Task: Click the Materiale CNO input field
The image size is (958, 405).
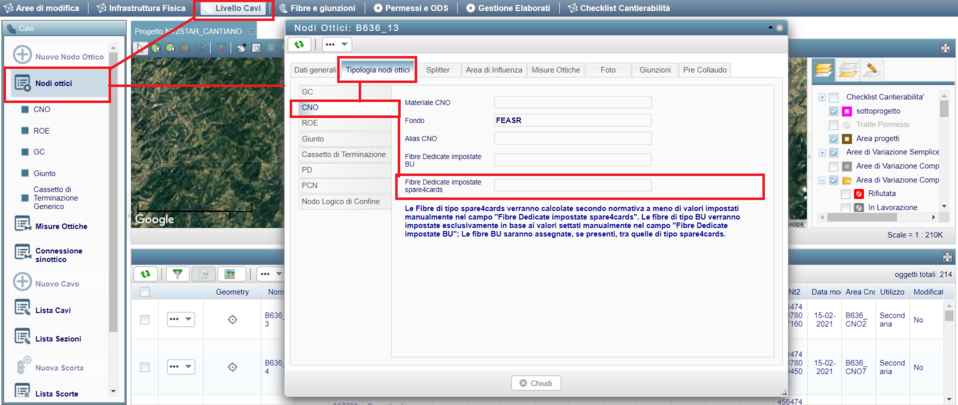Action: tap(572, 102)
